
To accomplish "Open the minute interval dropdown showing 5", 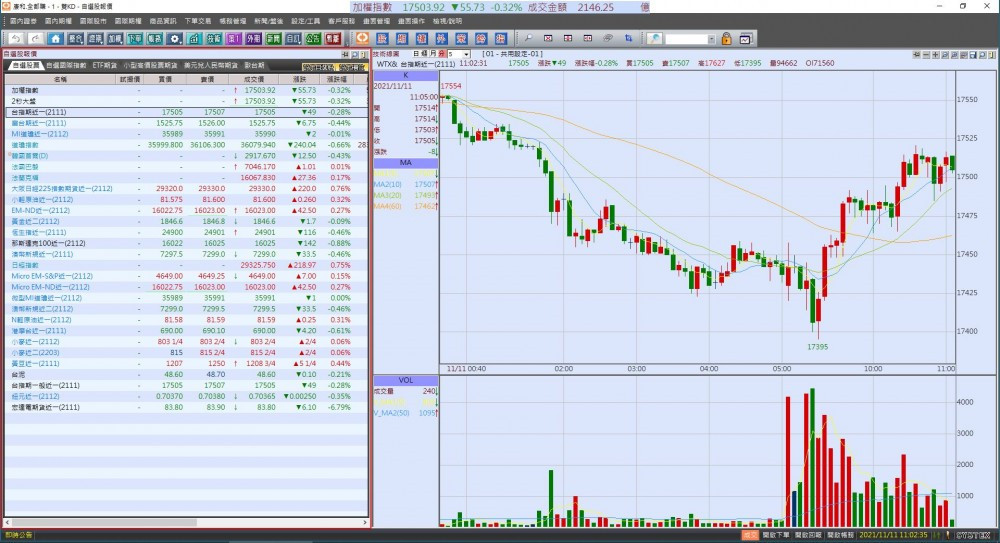I will click(x=465, y=53).
